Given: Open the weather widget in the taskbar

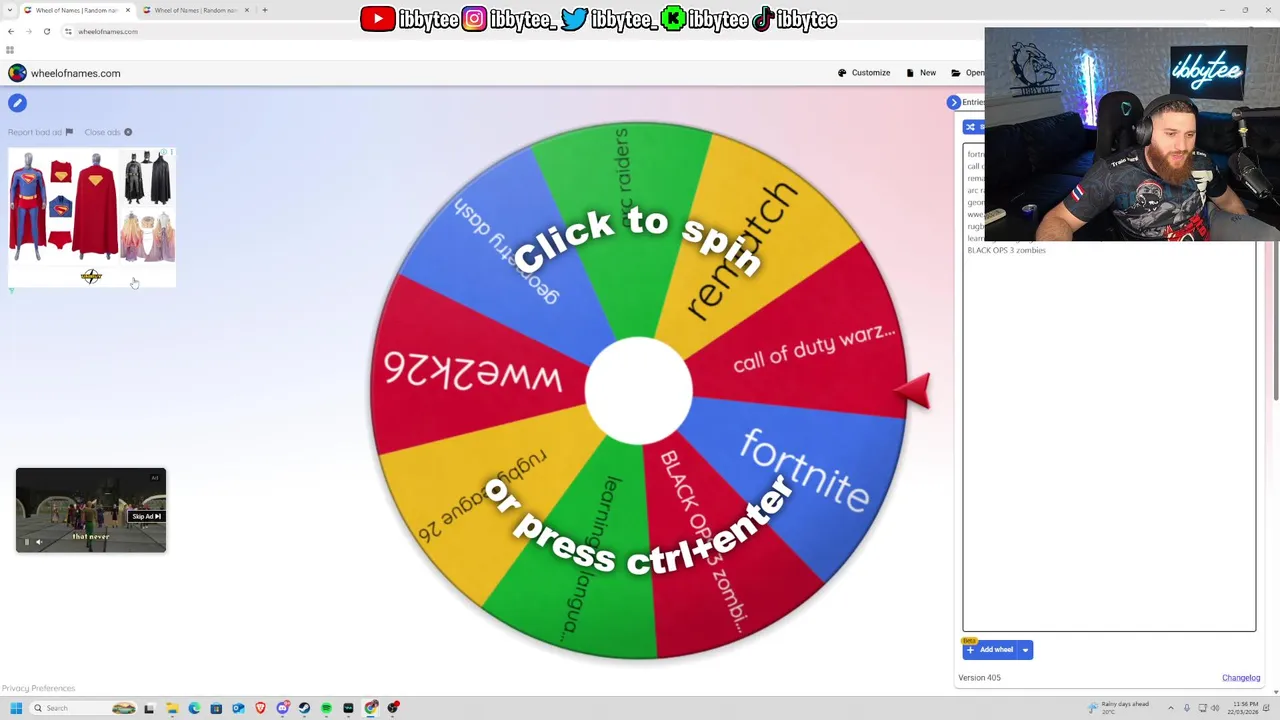Looking at the screenshot, I should [x=1117, y=708].
